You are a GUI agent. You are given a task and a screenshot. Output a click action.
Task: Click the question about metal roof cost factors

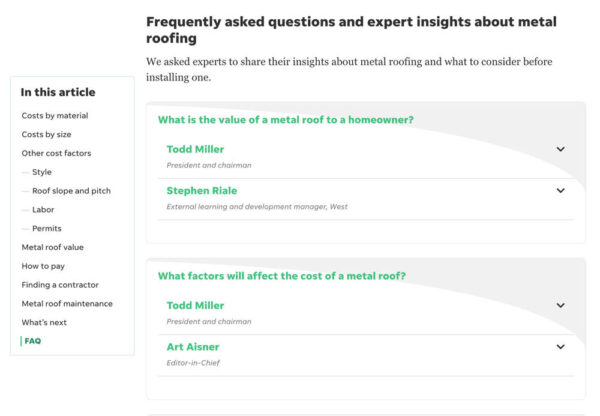pos(282,276)
